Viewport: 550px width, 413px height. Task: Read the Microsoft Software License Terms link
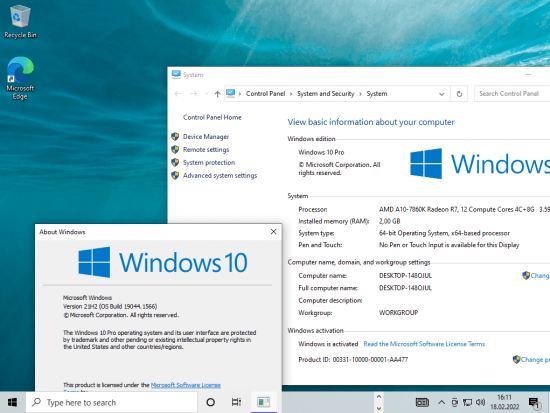[424, 344]
